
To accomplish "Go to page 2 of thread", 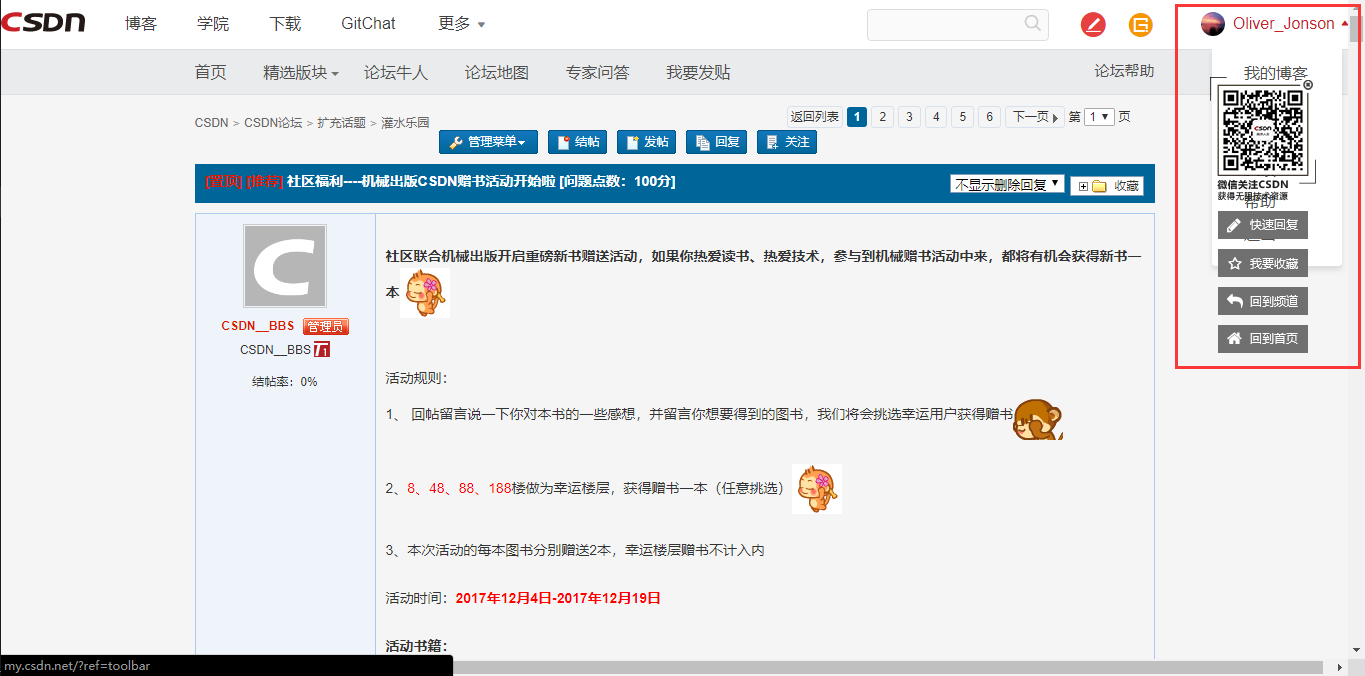I will click(882, 117).
